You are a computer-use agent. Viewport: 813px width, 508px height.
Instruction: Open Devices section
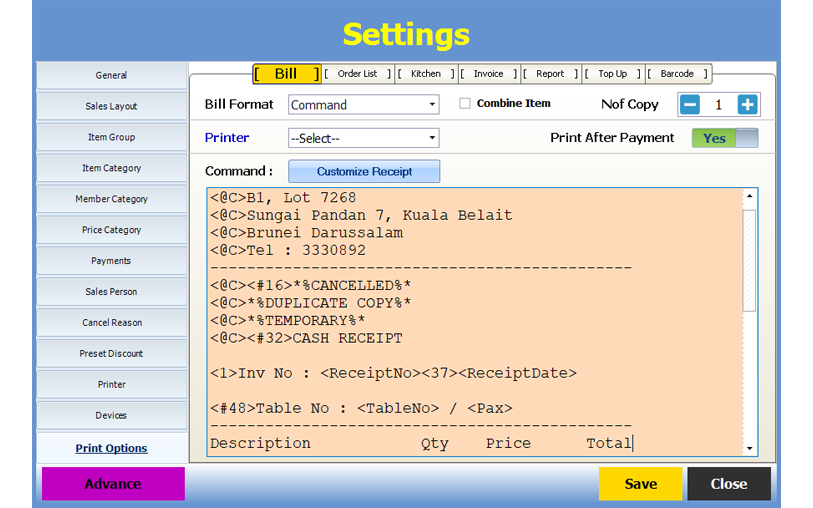click(111, 415)
